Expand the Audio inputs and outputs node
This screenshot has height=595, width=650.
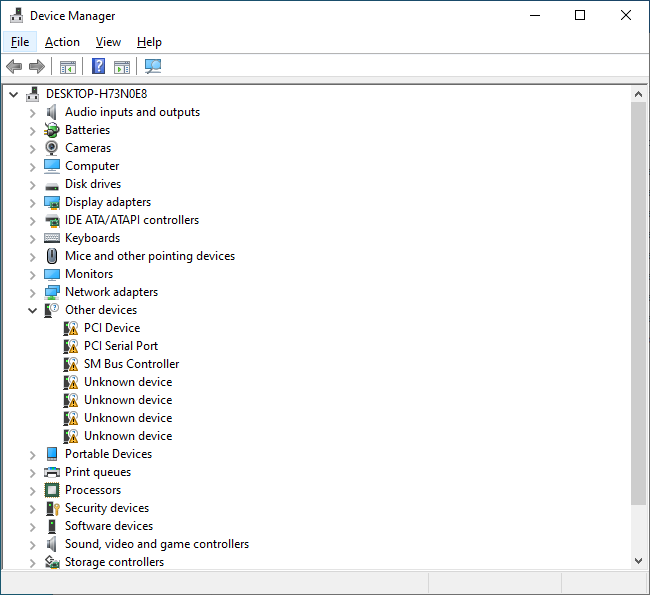click(33, 113)
